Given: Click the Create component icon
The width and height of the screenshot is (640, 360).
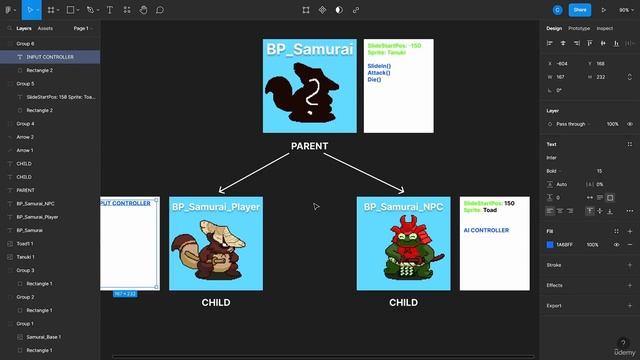Looking at the screenshot, I should [322, 10].
